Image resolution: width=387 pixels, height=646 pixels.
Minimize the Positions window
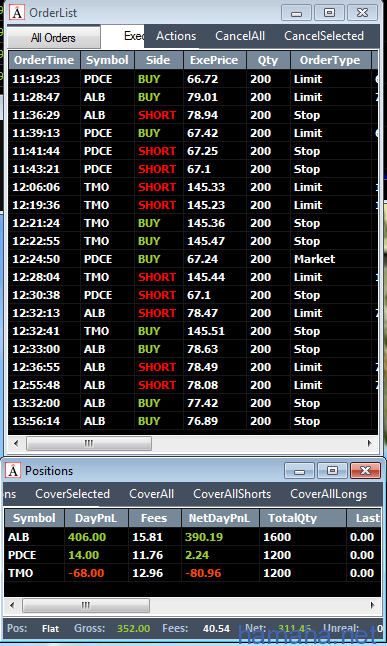(300, 470)
